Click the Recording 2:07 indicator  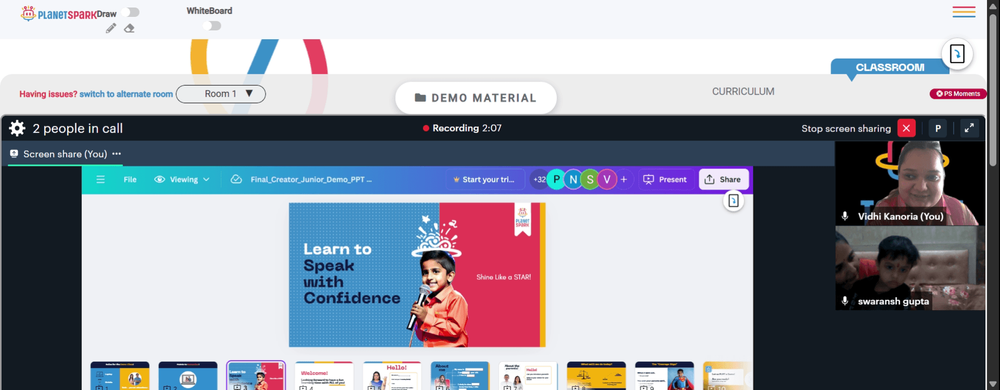click(462, 128)
